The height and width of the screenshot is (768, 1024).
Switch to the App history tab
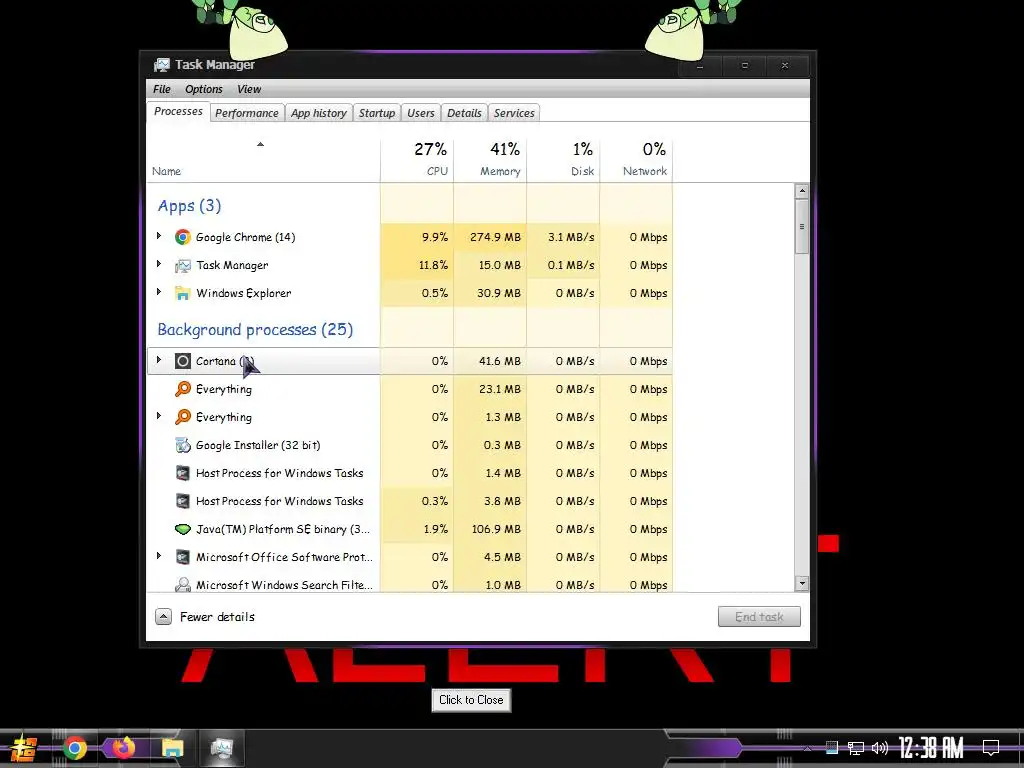(x=319, y=113)
